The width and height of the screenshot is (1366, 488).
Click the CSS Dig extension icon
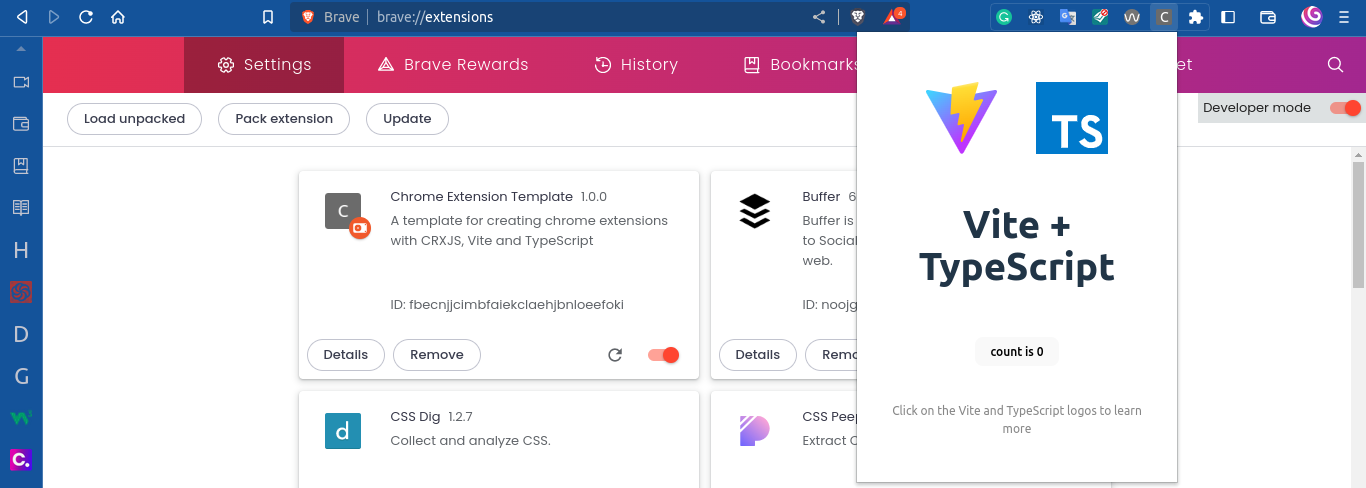click(343, 431)
